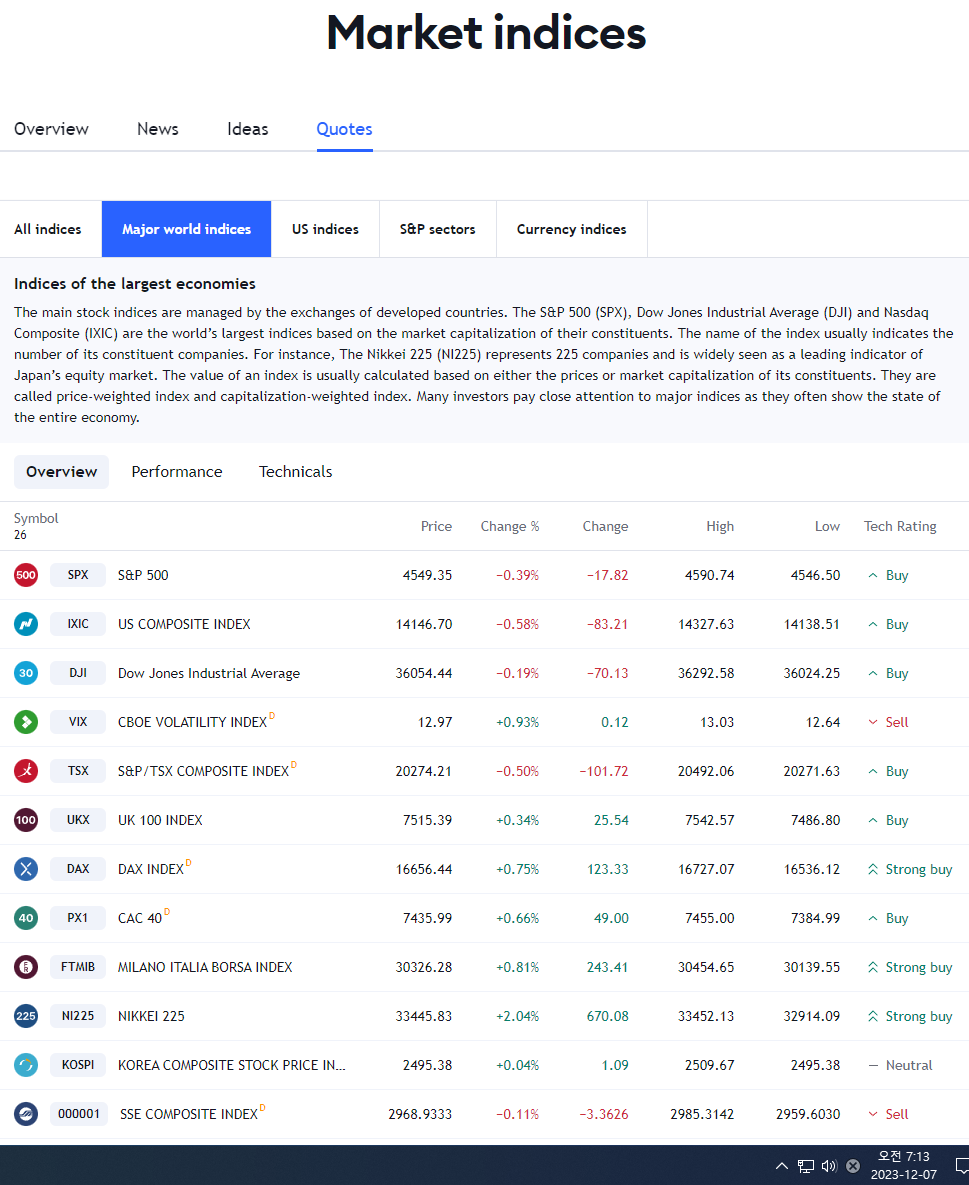Image resolution: width=969 pixels, height=1185 pixels.
Task: Select the All indices filter tab
Action: pos(48,229)
